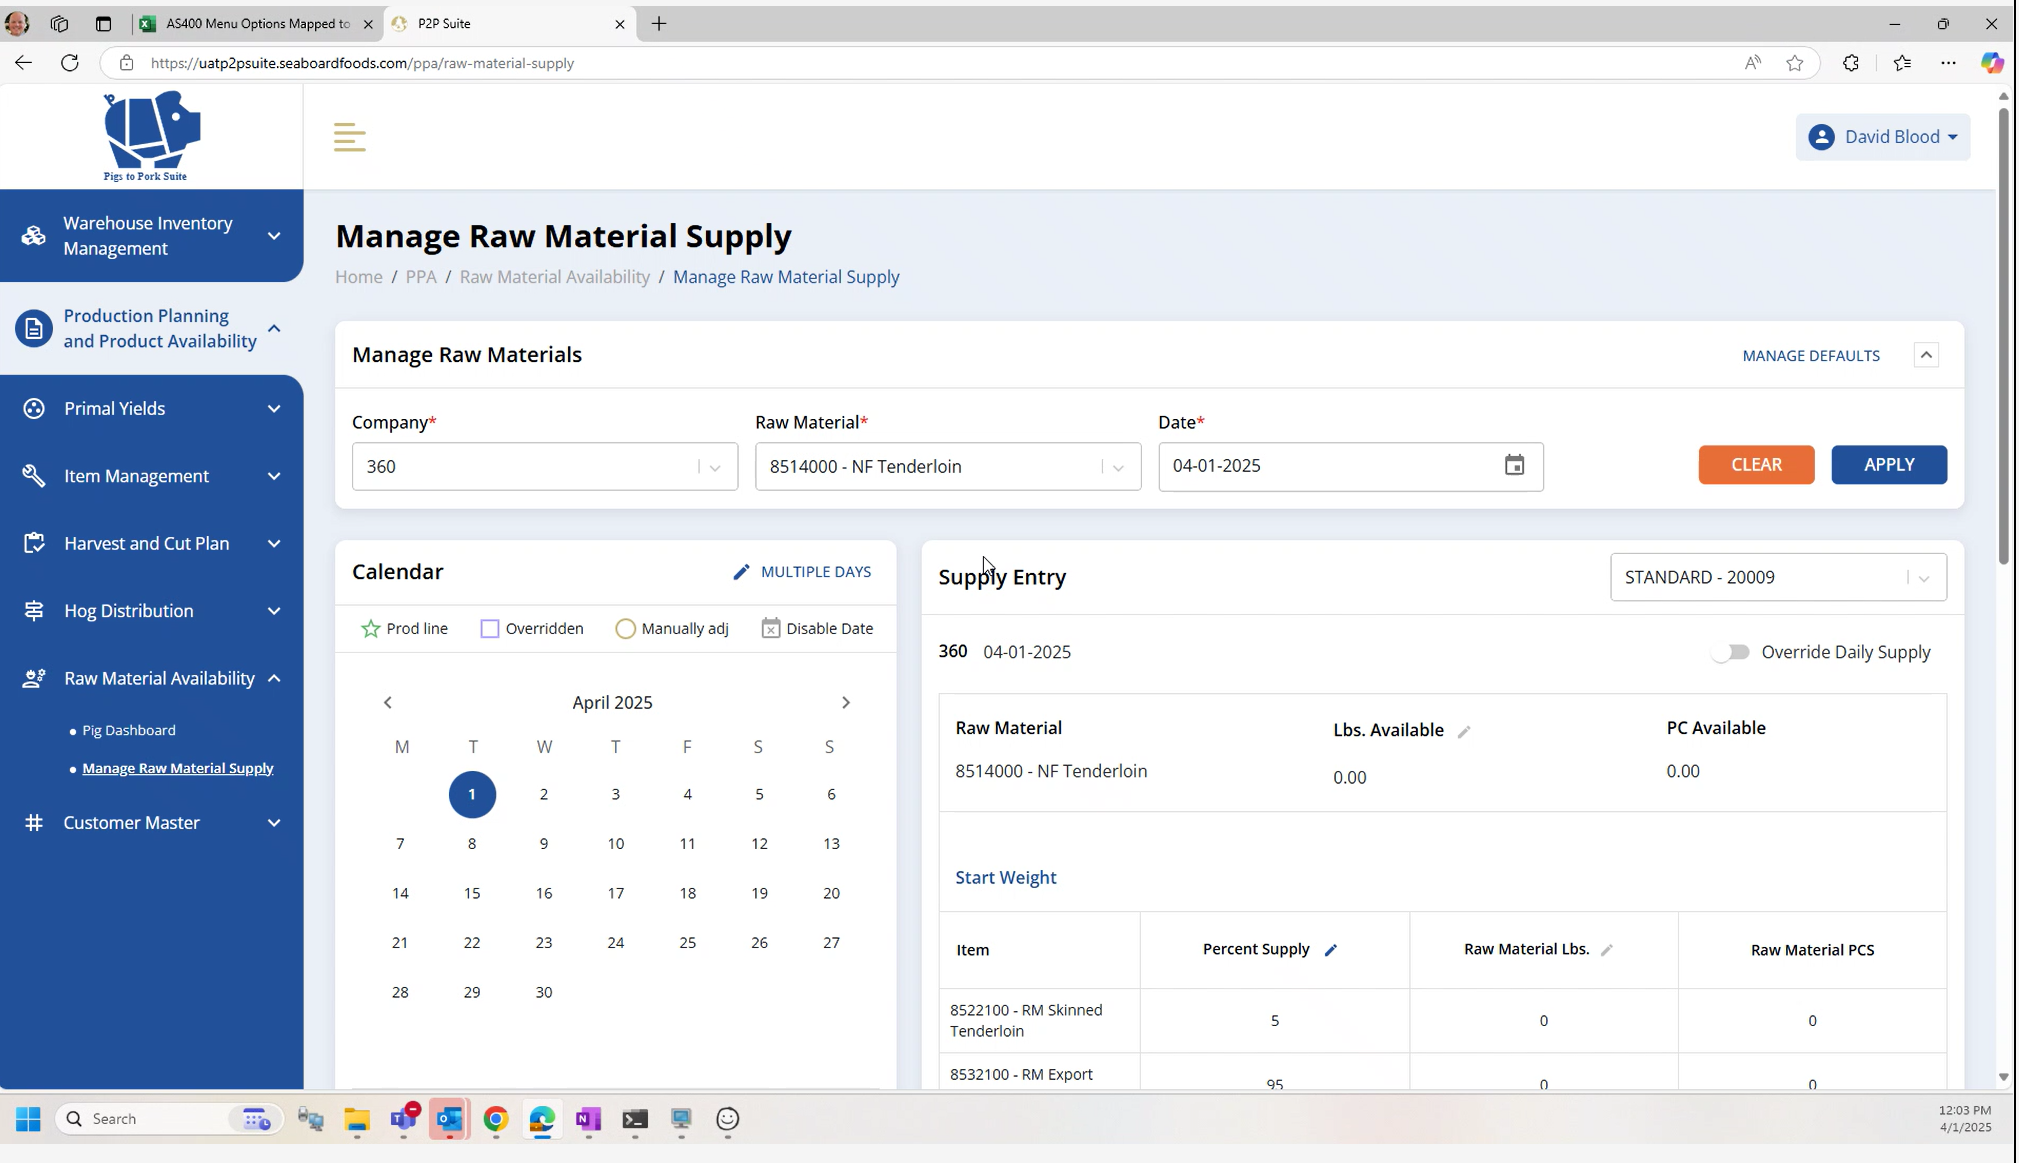2019x1163 pixels.
Task: Click the Percent Supply edit pencil
Action: tap(1331, 951)
